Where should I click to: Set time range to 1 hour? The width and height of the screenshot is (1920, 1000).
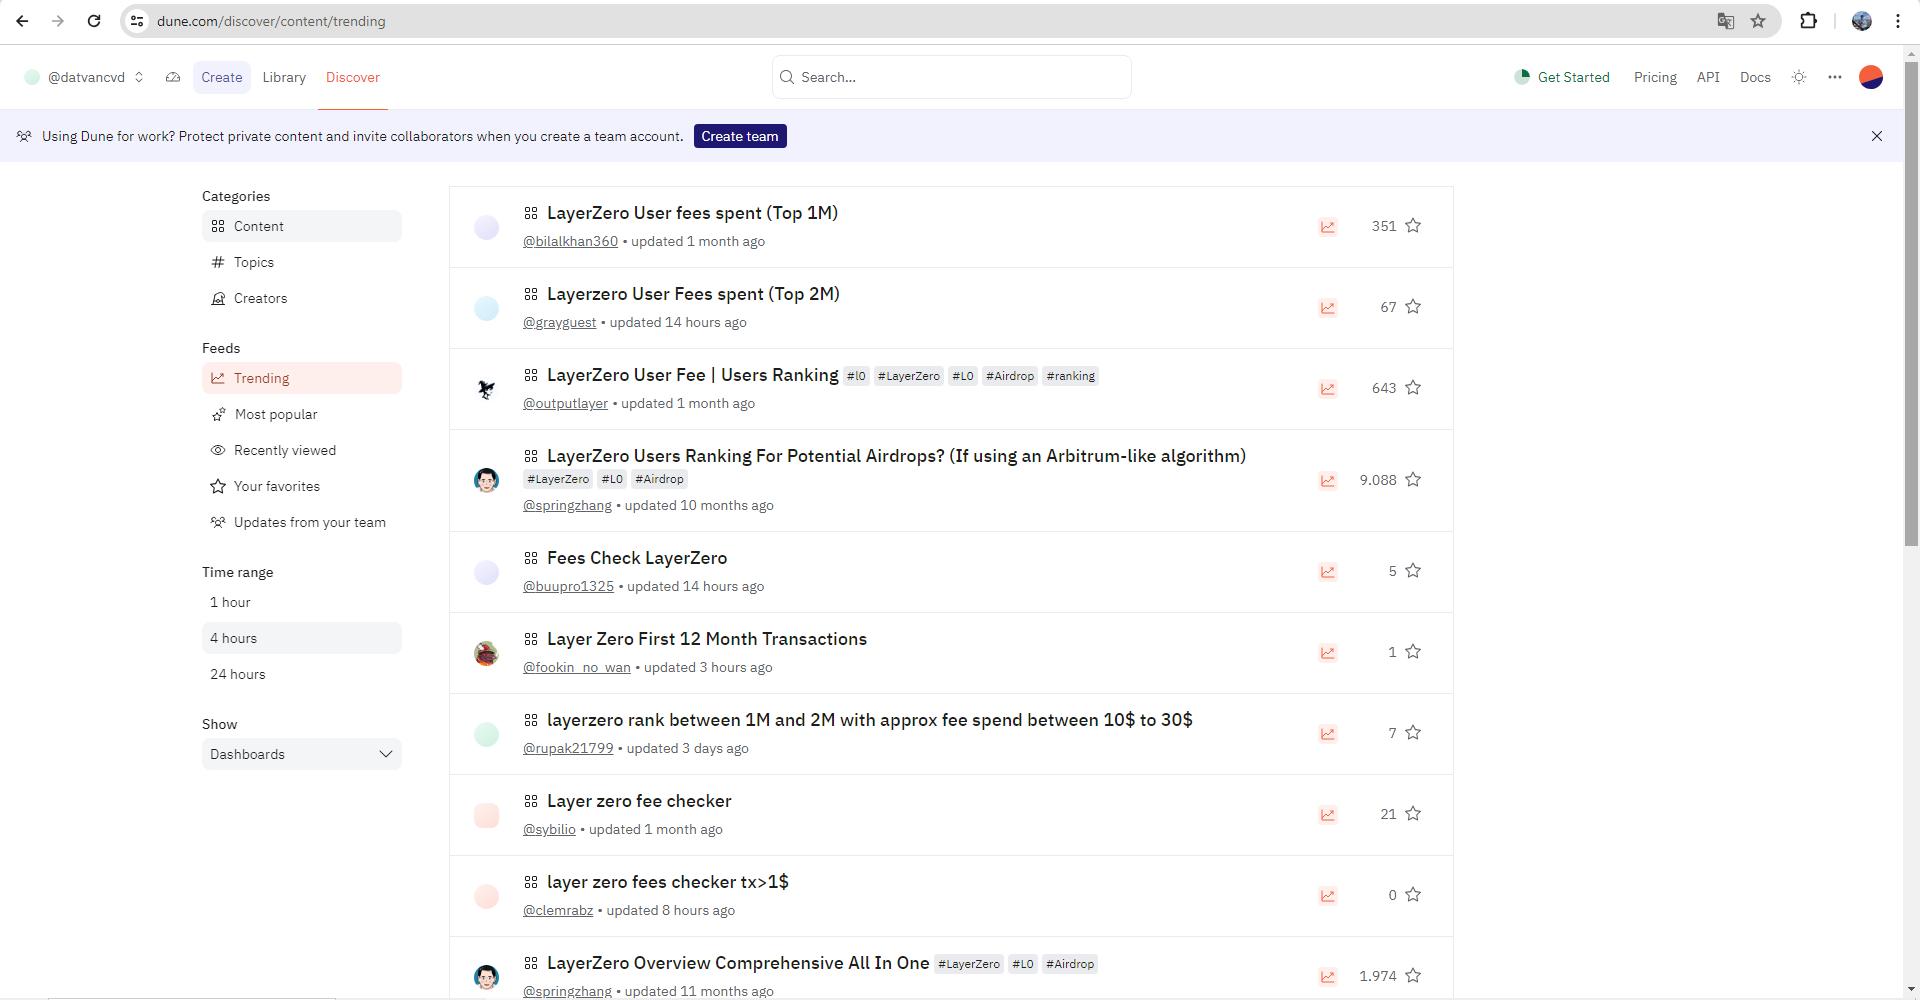(x=301, y=602)
